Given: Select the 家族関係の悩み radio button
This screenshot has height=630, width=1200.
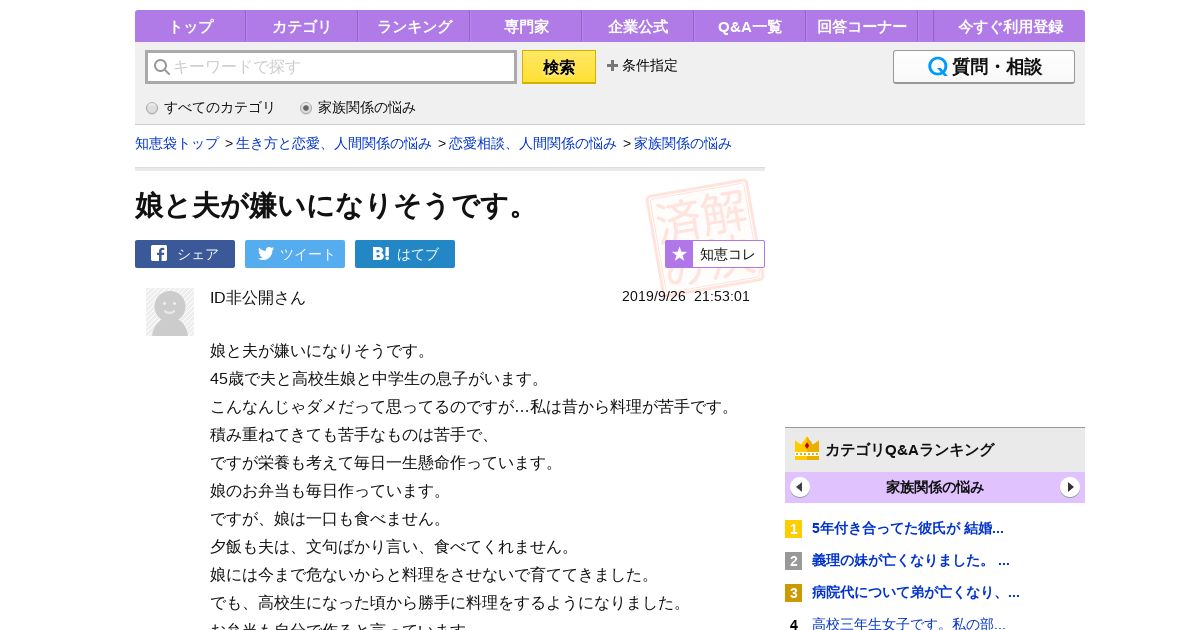Looking at the screenshot, I should tap(306, 108).
